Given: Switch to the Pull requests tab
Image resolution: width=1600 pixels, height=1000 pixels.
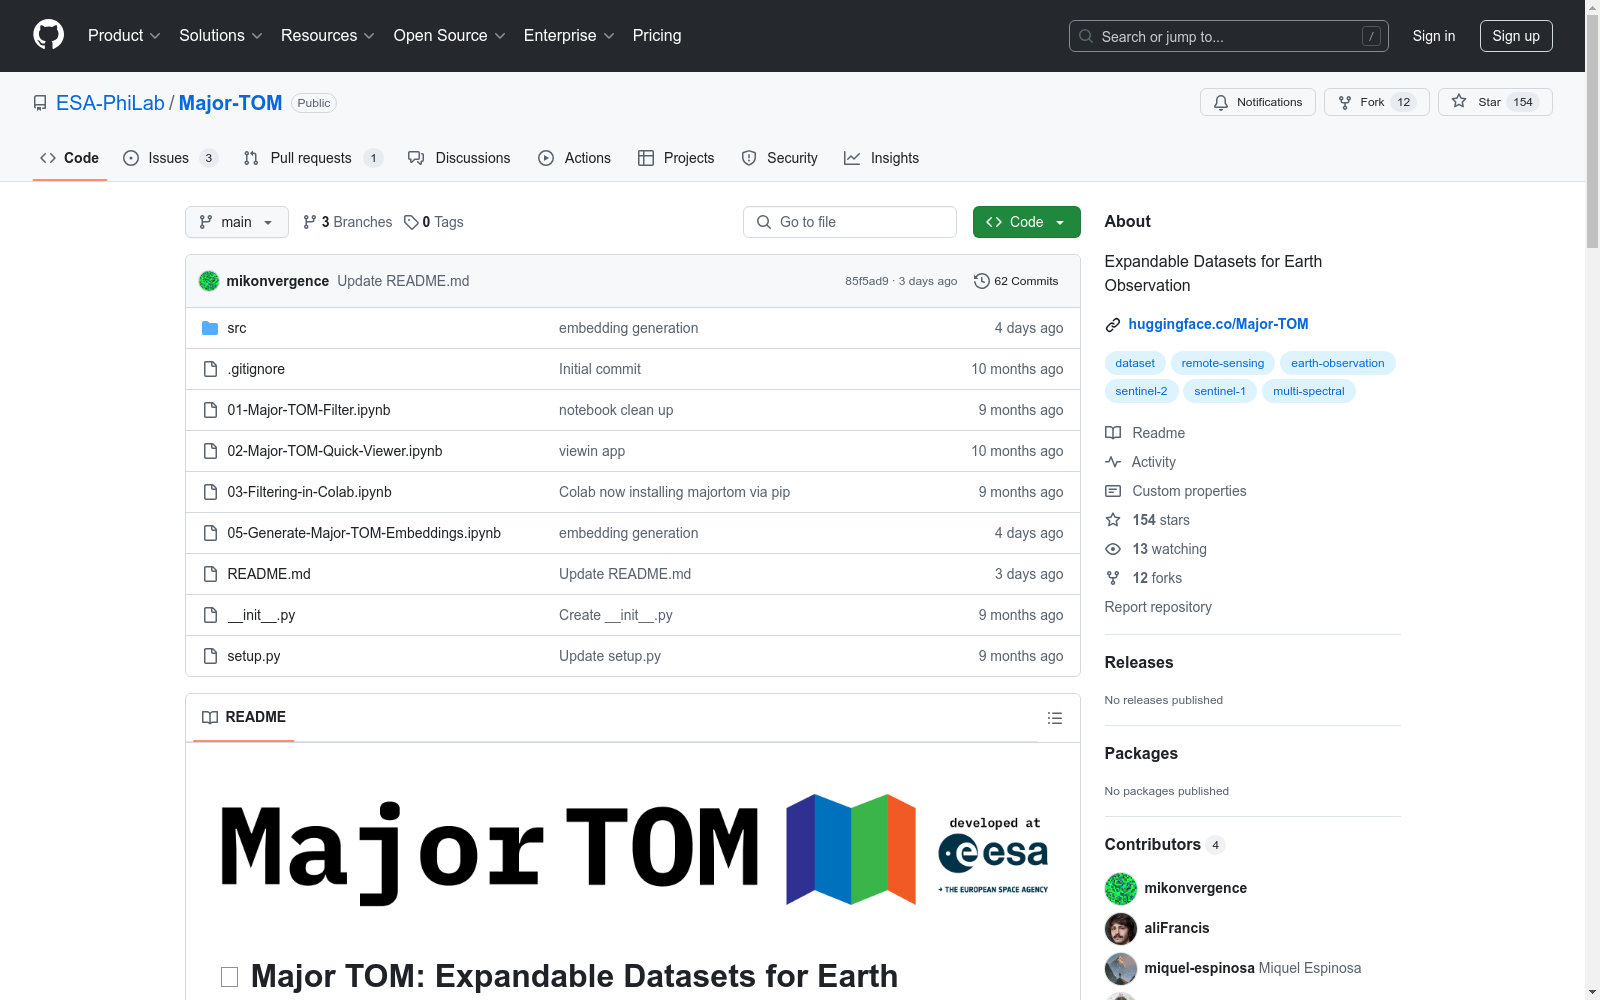Looking at the screenshot, I should tap(313, 158).
